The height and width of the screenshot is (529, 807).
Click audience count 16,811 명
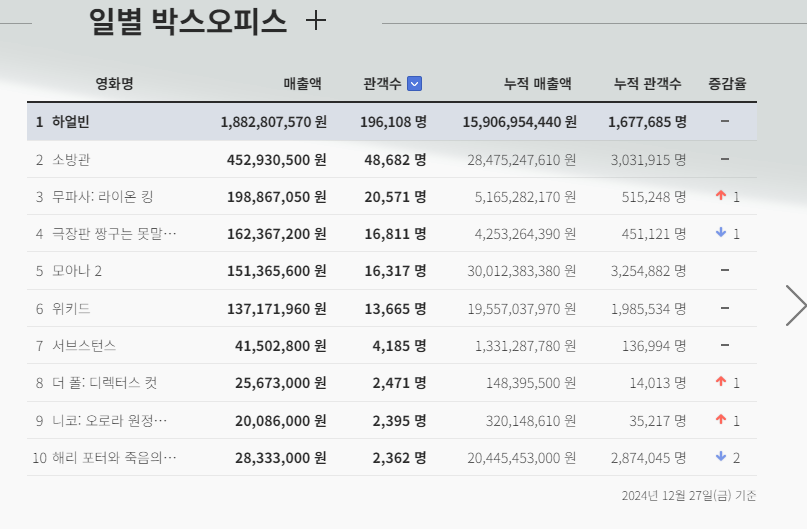pos(395,234)
